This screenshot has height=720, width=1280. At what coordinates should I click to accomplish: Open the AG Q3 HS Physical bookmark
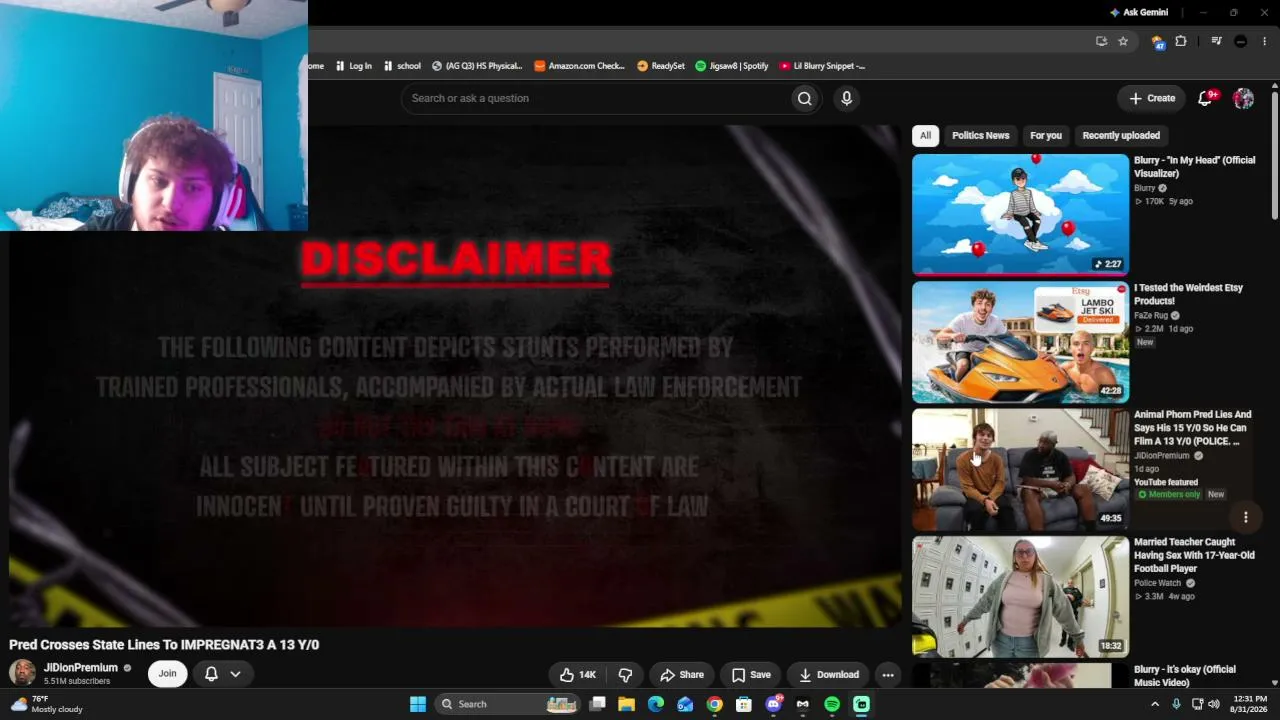[x=477, y=66]
